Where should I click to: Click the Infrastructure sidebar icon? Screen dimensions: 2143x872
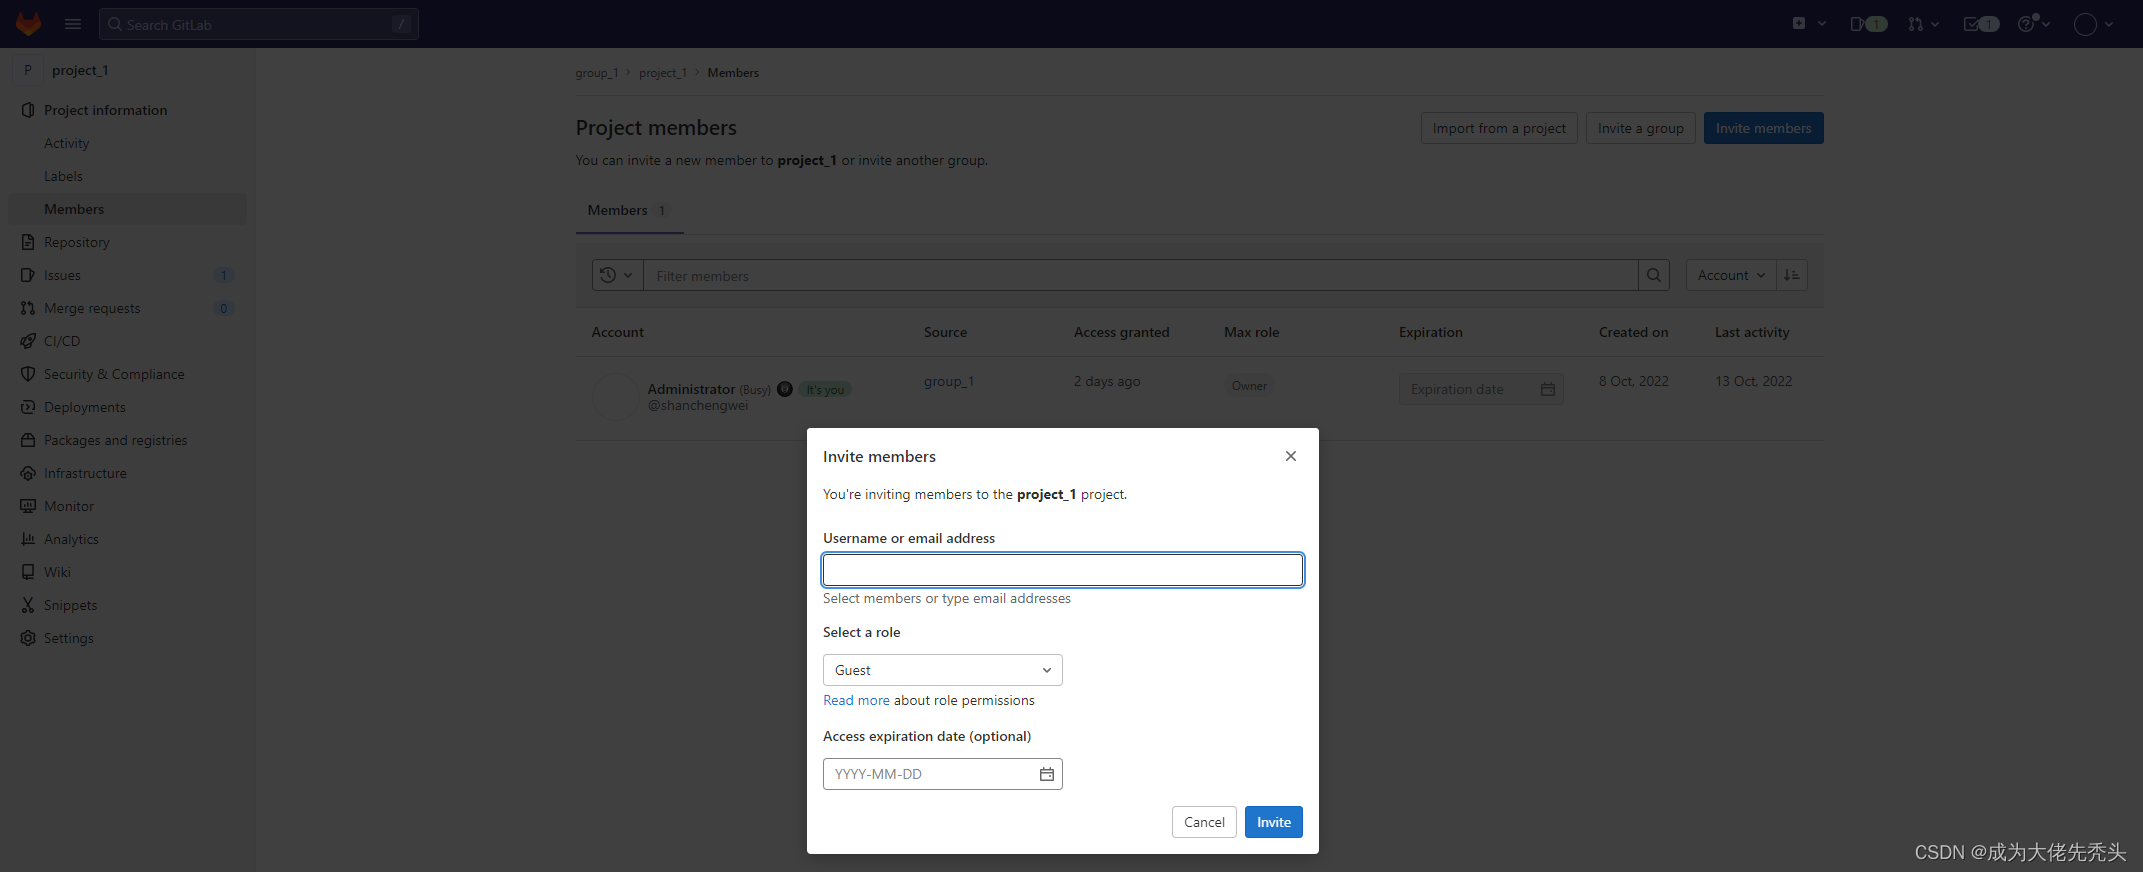coord(28,473)
